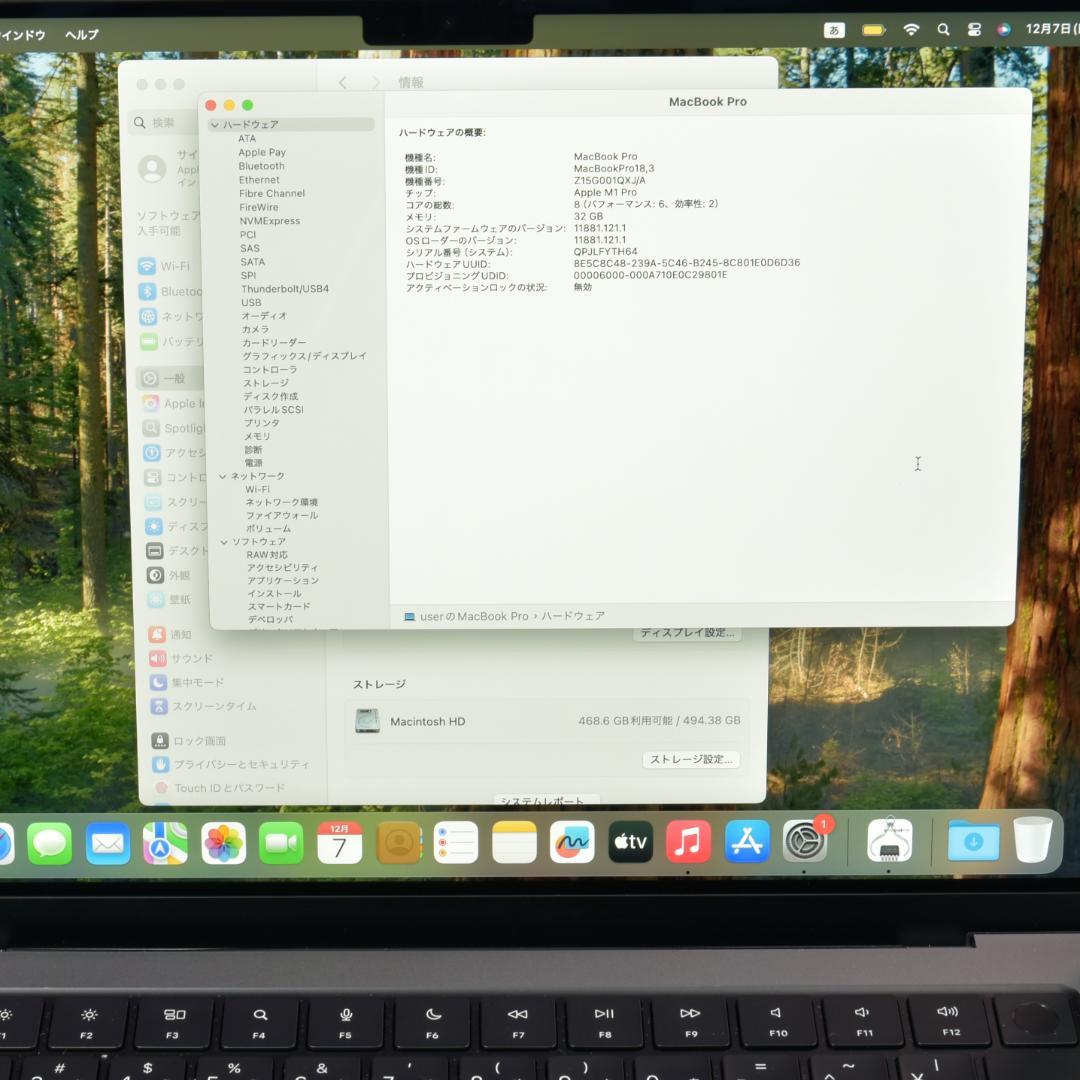This screenshot has height=1080, width=1080.
Task: Open ロック画面 settings in sidebar
Action: (199, 741)
